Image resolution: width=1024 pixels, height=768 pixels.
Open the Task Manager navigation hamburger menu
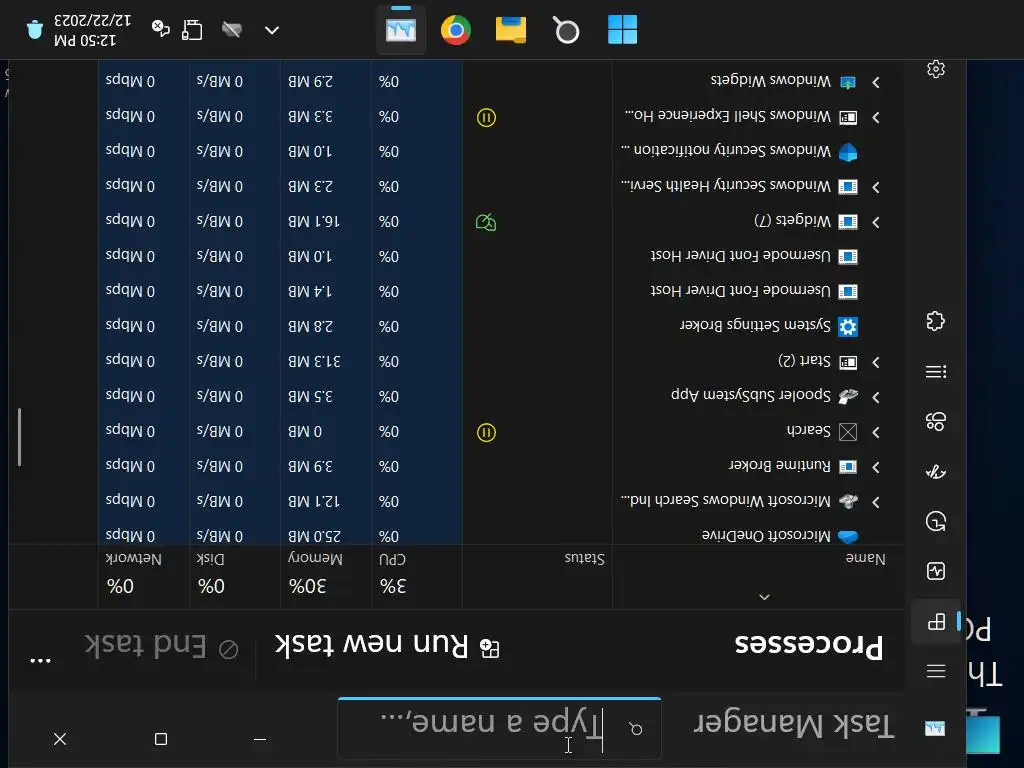pos(936,671)
